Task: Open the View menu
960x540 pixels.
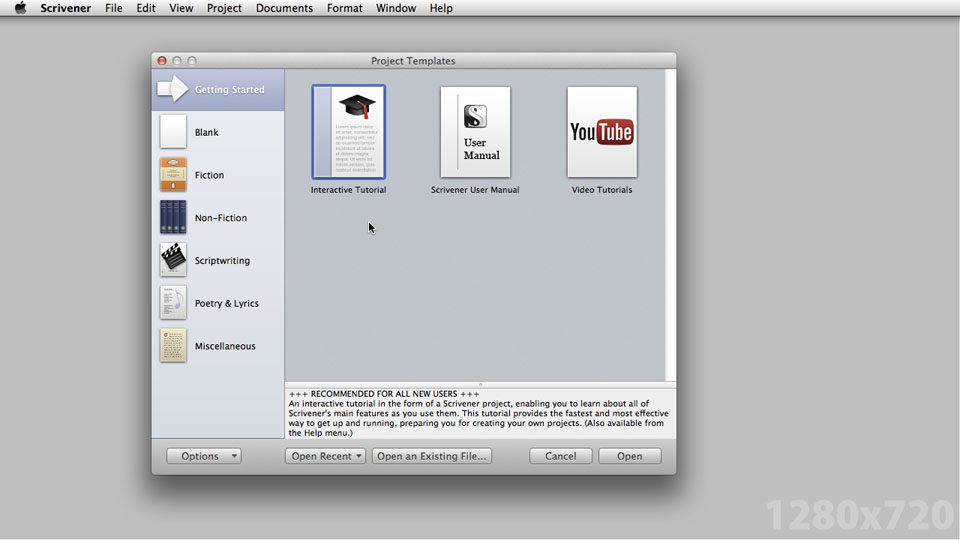Action: coord(181,8)
